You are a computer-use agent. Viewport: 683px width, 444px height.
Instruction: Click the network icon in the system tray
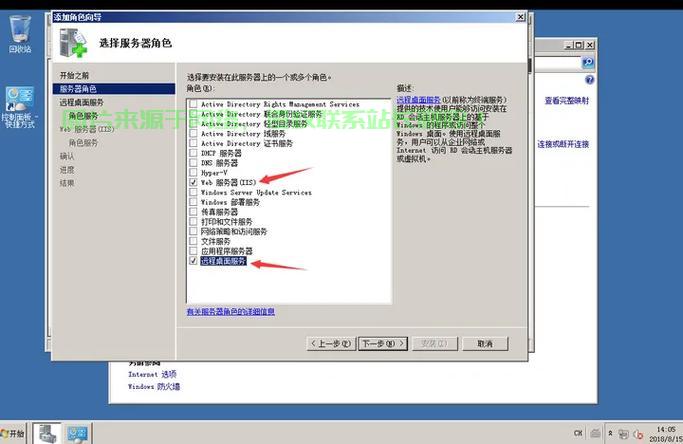(624, 434)
